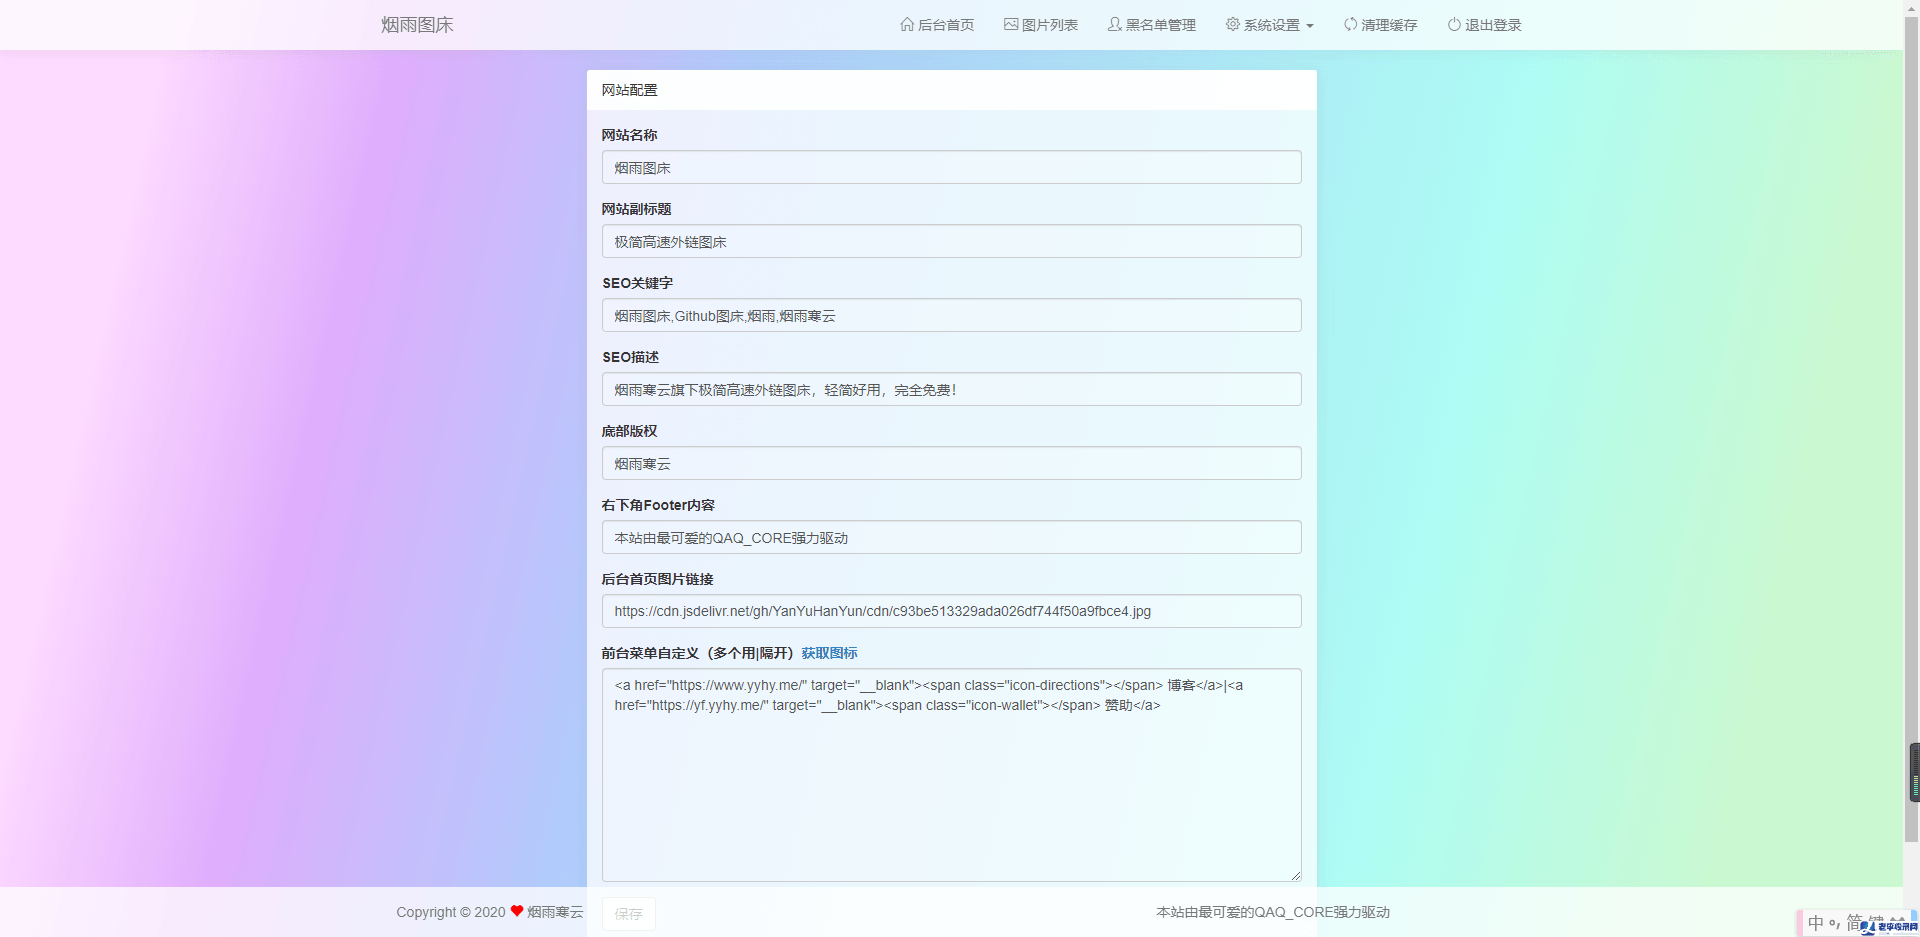Click the 网站名称 input field
This screenshot has width=1920, height=937.
[951, 167]
